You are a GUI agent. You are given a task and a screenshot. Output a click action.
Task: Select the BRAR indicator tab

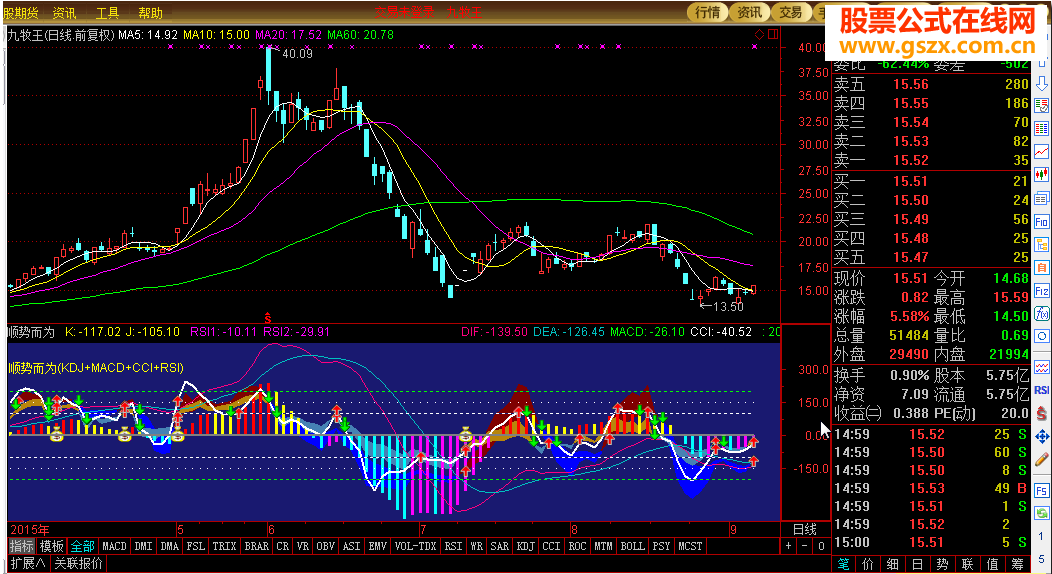256,547
